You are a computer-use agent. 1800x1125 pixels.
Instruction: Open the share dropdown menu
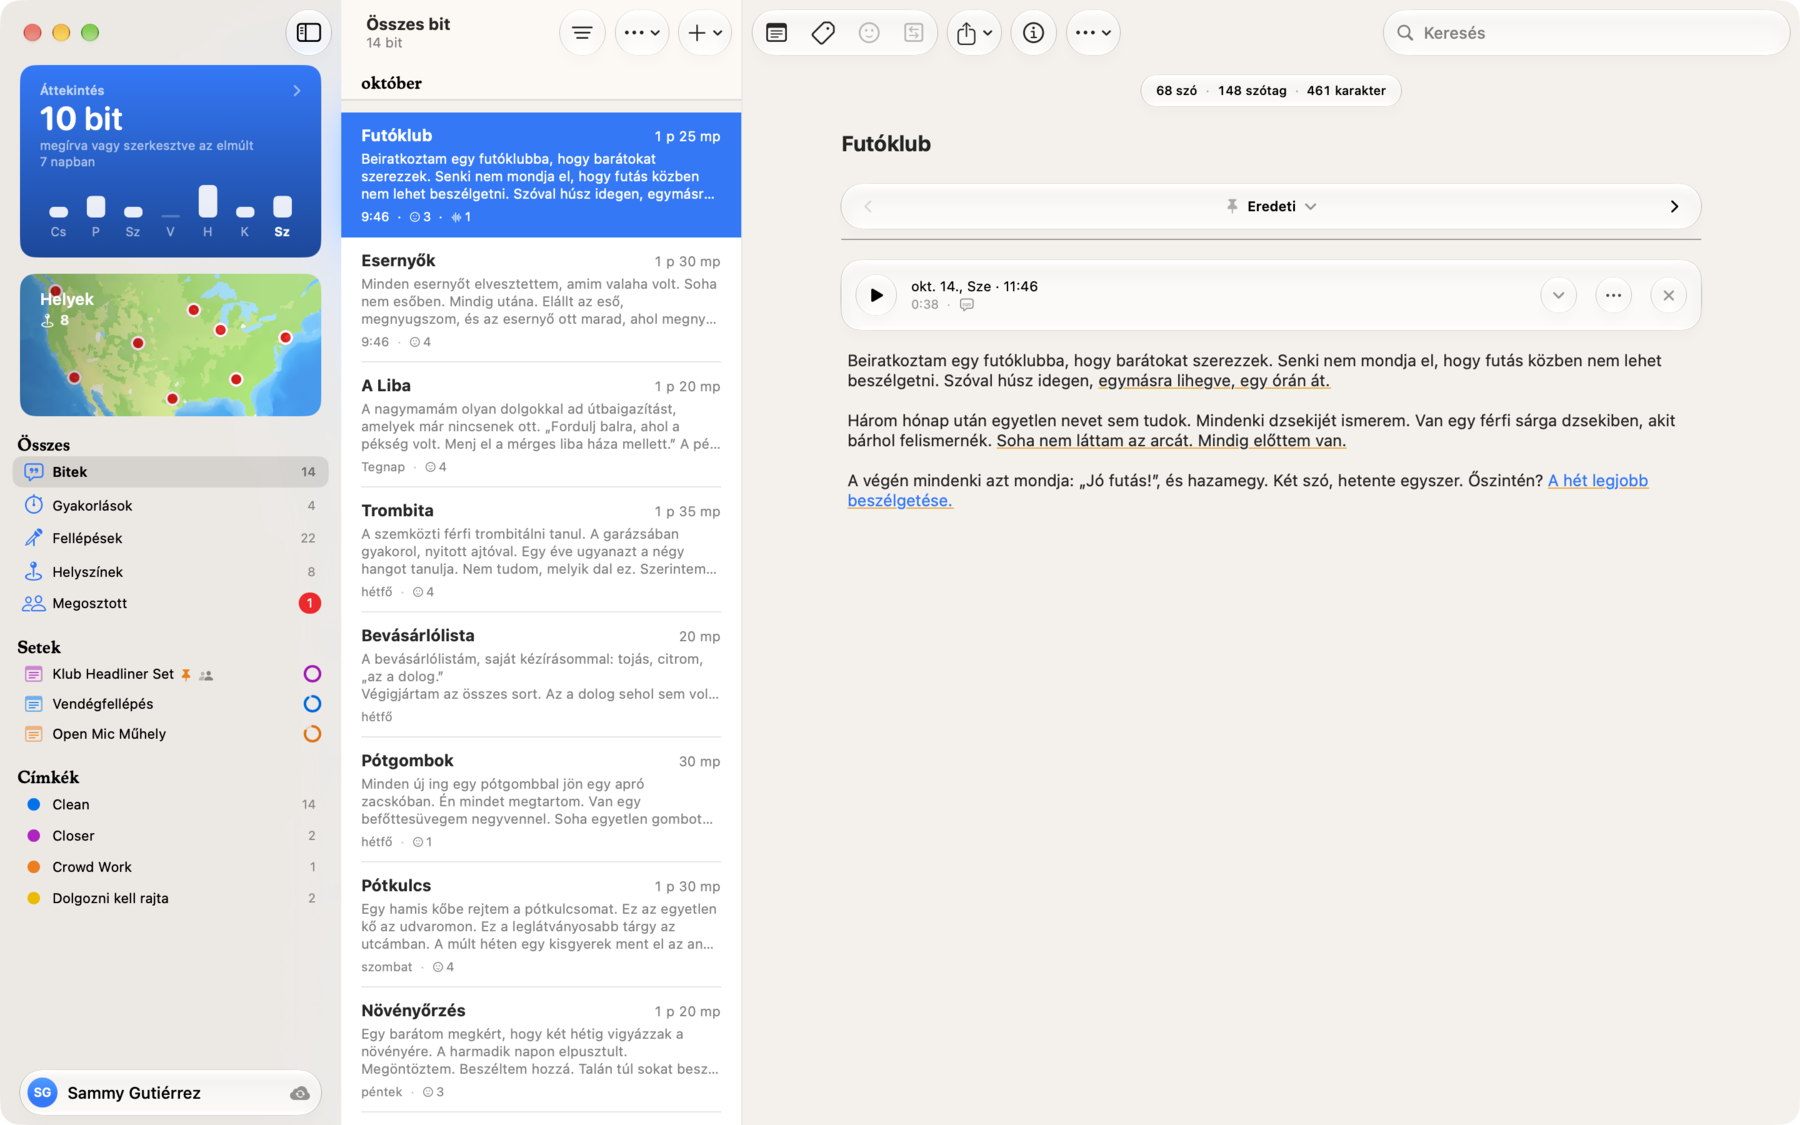[974, 33]
